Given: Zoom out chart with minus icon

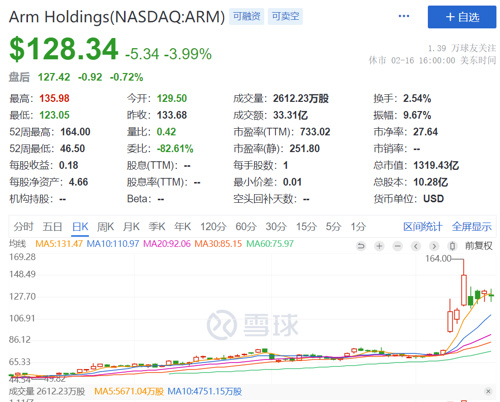Looking at the screenshot, I should pos(397,246).
